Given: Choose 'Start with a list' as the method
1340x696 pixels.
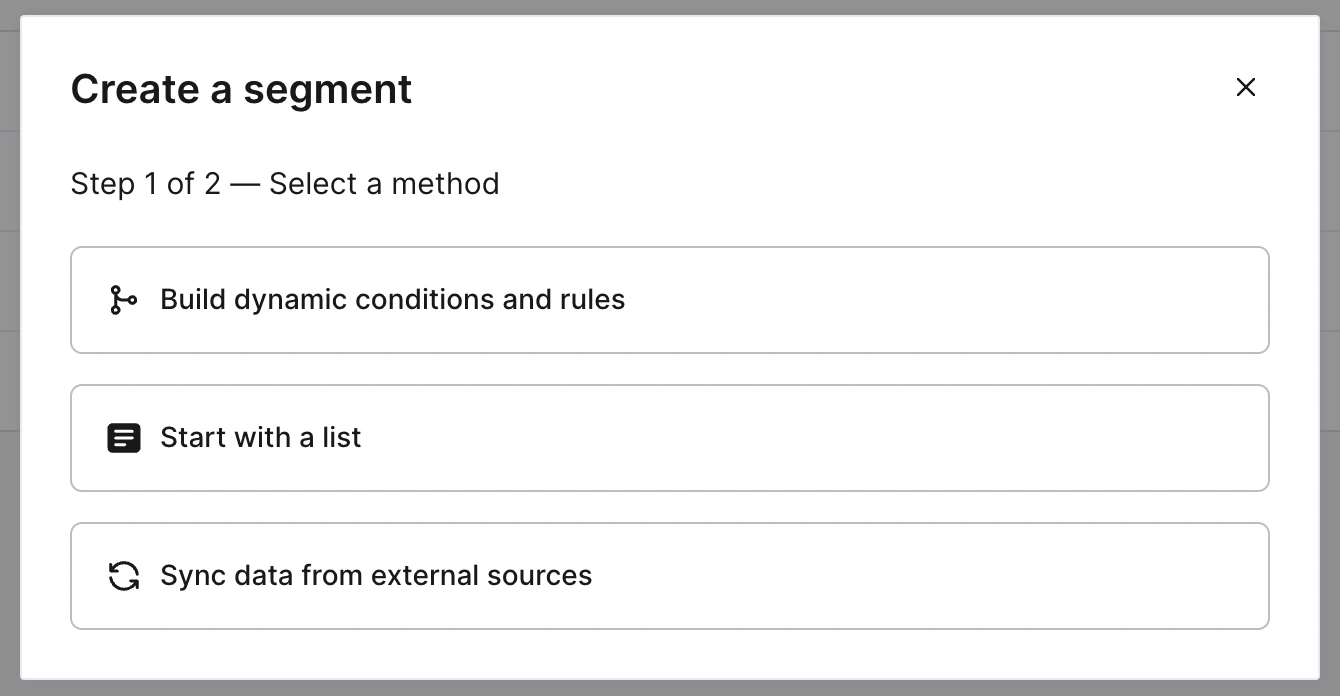Looking at the screenshot, I should click(x=669, y=437).
